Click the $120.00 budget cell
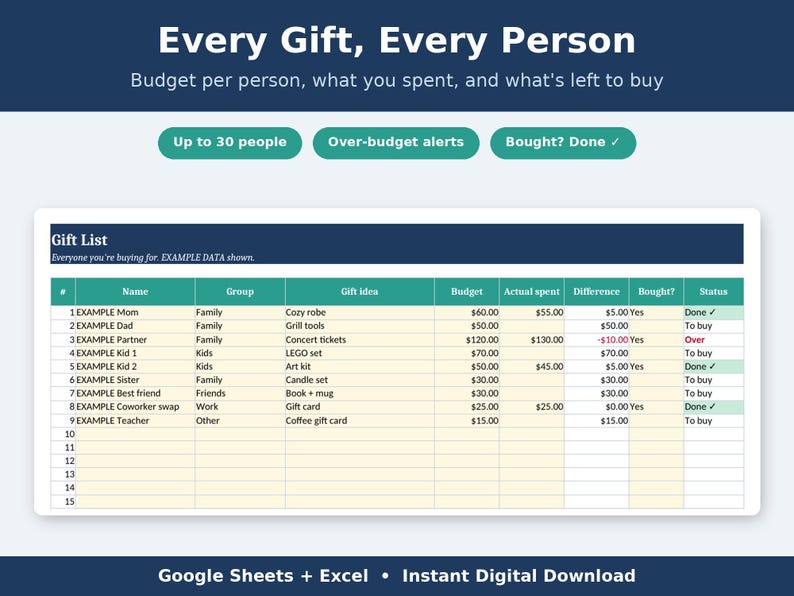 467,340
